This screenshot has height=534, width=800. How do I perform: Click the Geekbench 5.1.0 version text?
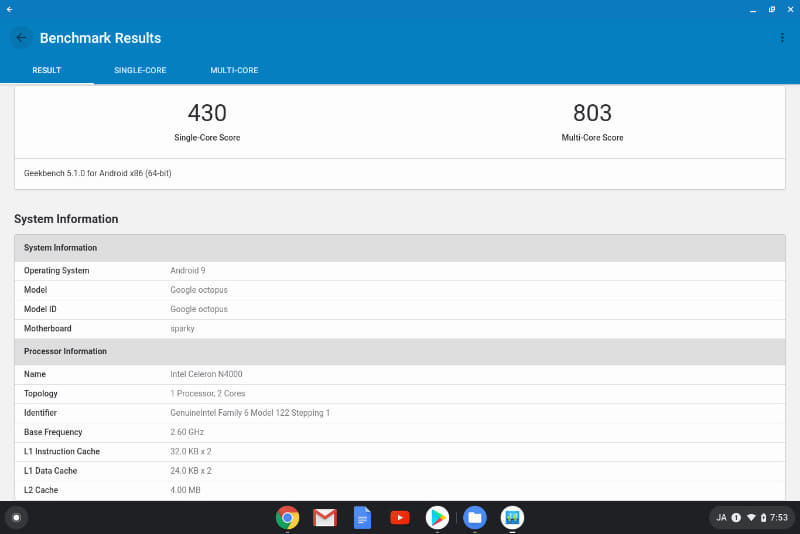[97, 173]
